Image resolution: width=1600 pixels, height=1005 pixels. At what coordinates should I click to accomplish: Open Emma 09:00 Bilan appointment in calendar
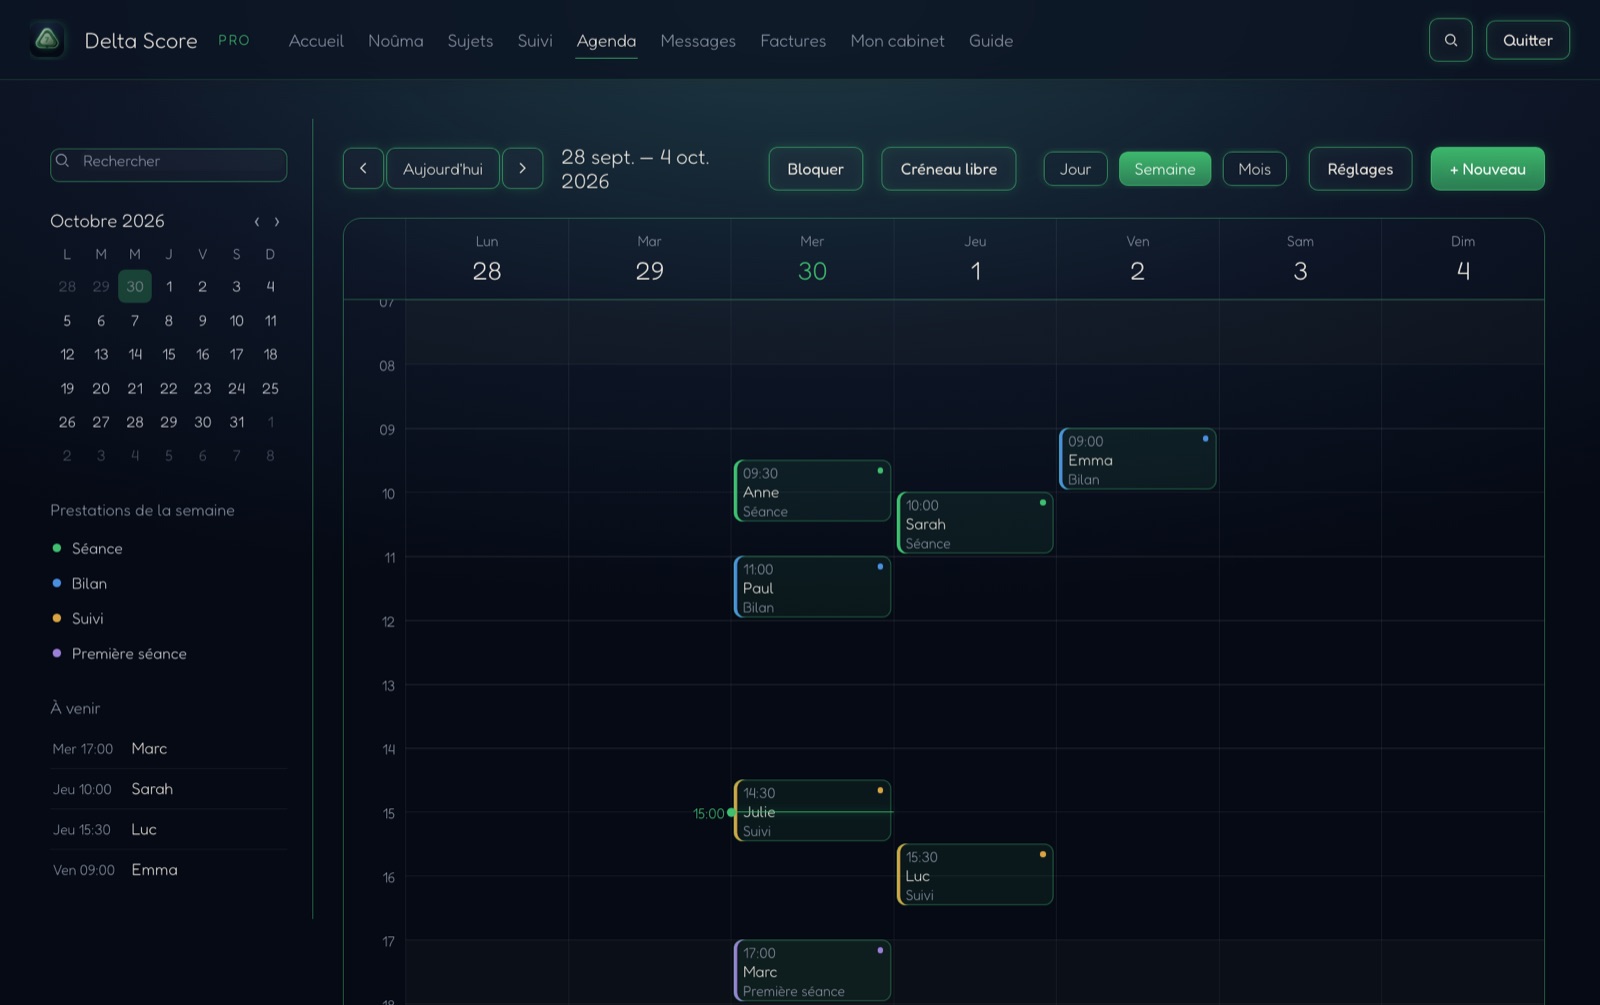pyautogui.click(x=1137, y=459)
